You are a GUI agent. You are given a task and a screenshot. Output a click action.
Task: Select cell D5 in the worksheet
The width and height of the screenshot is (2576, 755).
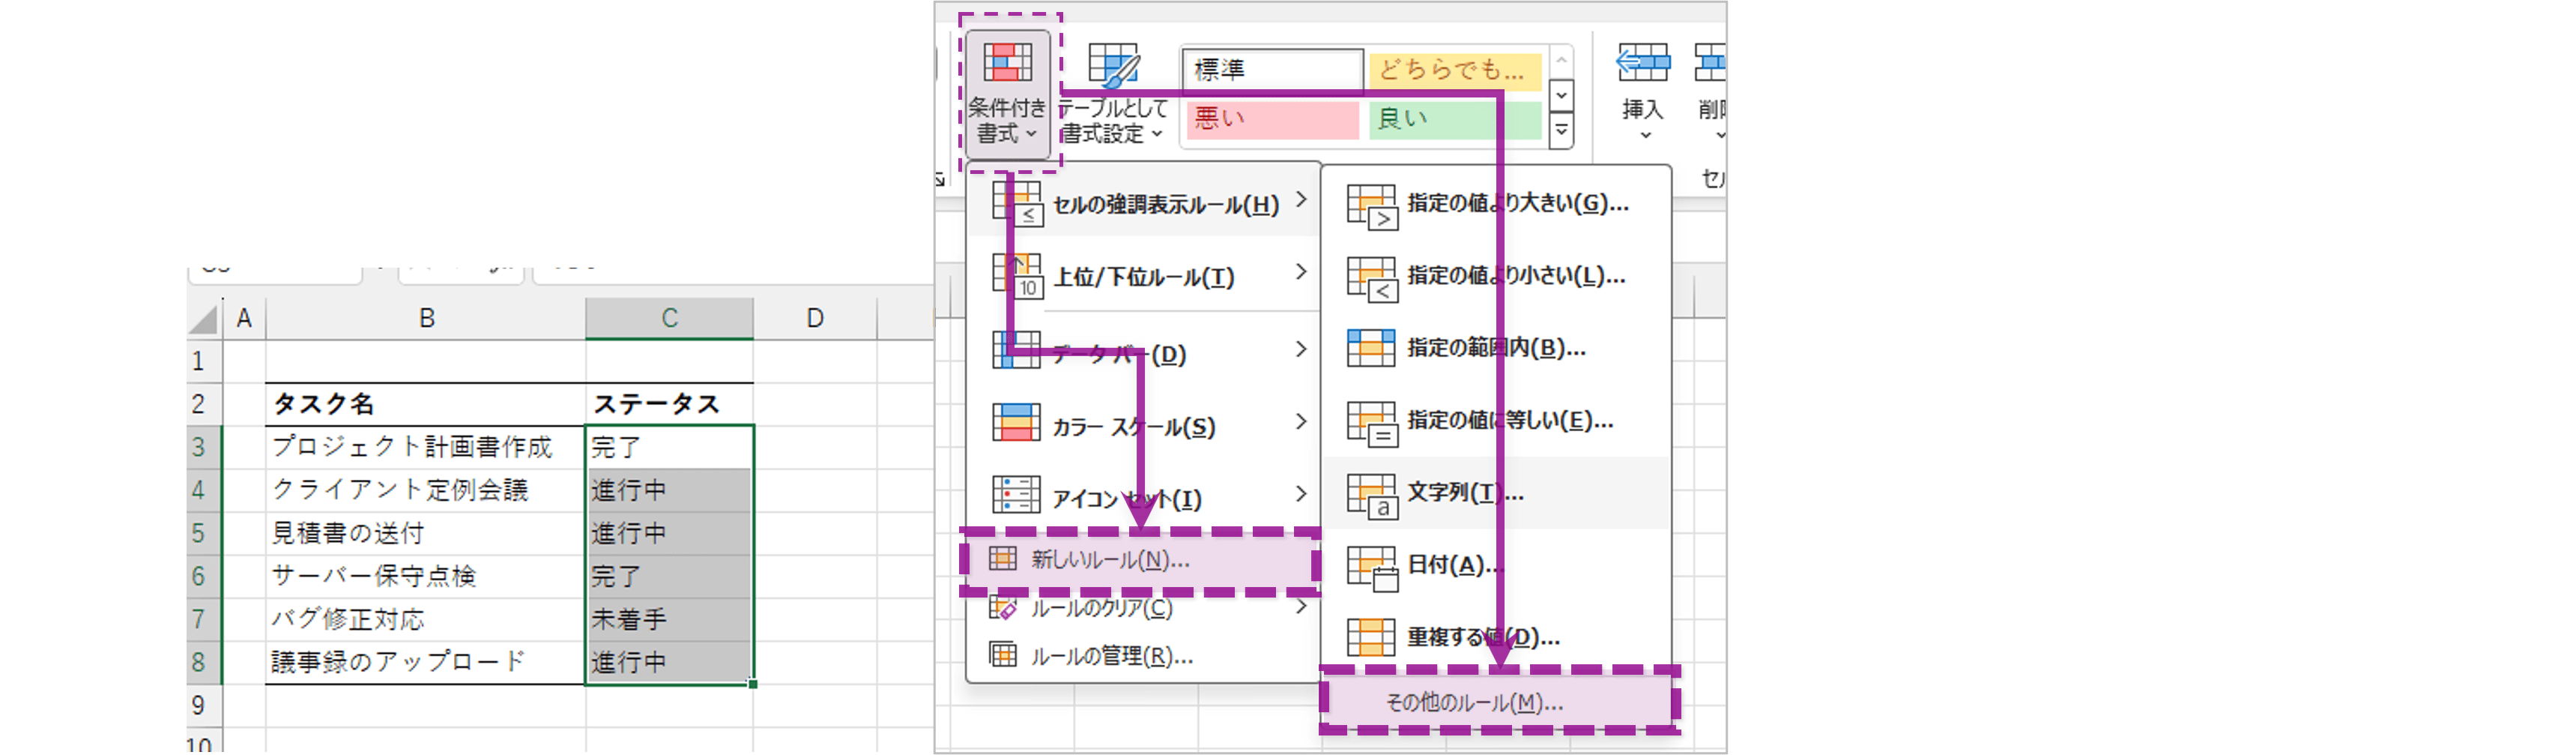tap(815, 533)
